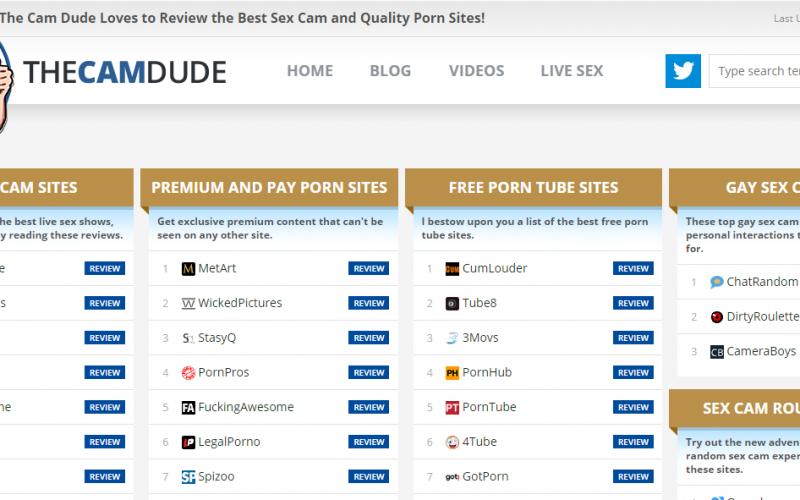Viewport: 800px width, 500px height.
Task: Click the TheCamDude site logo
Action: click(x=124, y=72)
